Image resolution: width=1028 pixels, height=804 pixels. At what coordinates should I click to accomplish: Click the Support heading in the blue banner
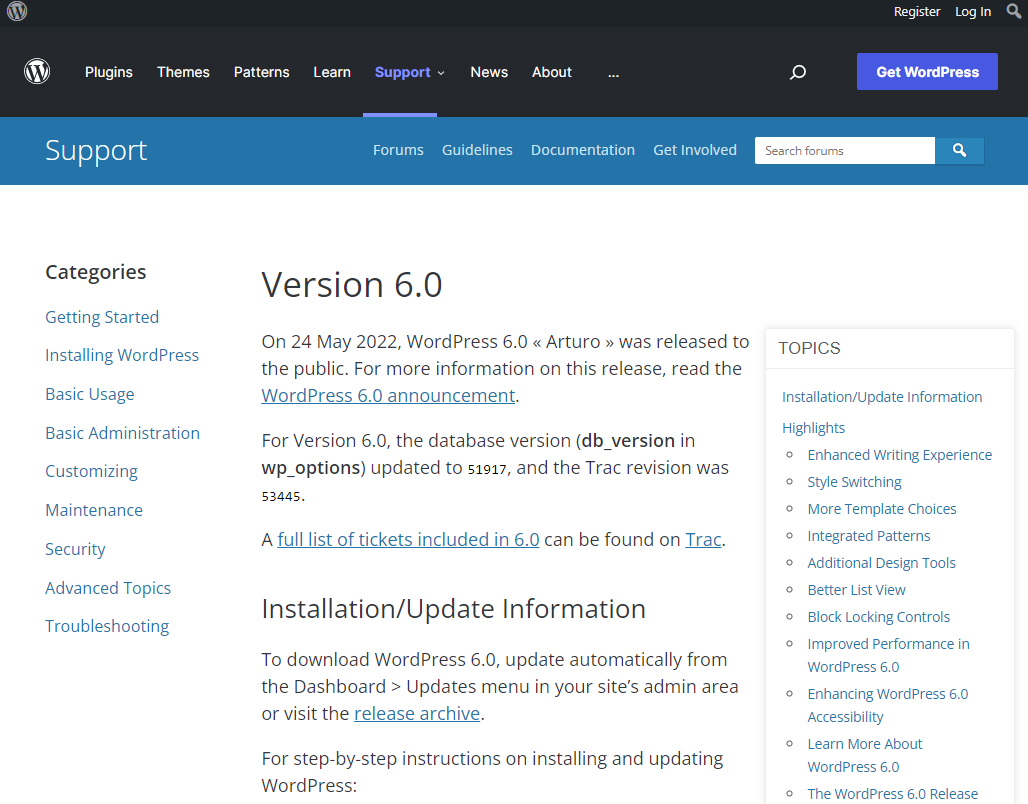[96, 151]
